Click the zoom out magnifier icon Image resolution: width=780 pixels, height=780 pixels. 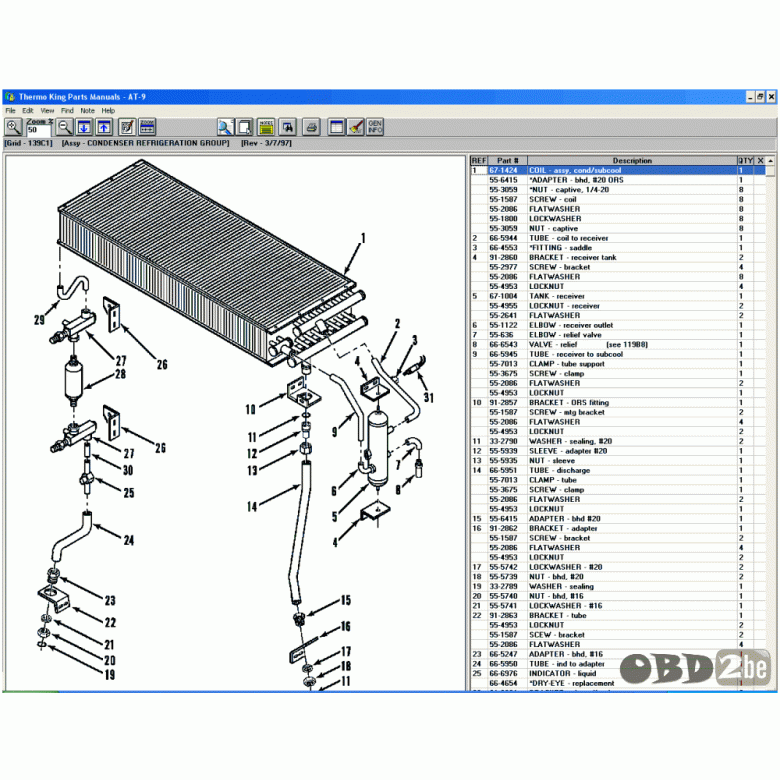(x=65, y=127)
